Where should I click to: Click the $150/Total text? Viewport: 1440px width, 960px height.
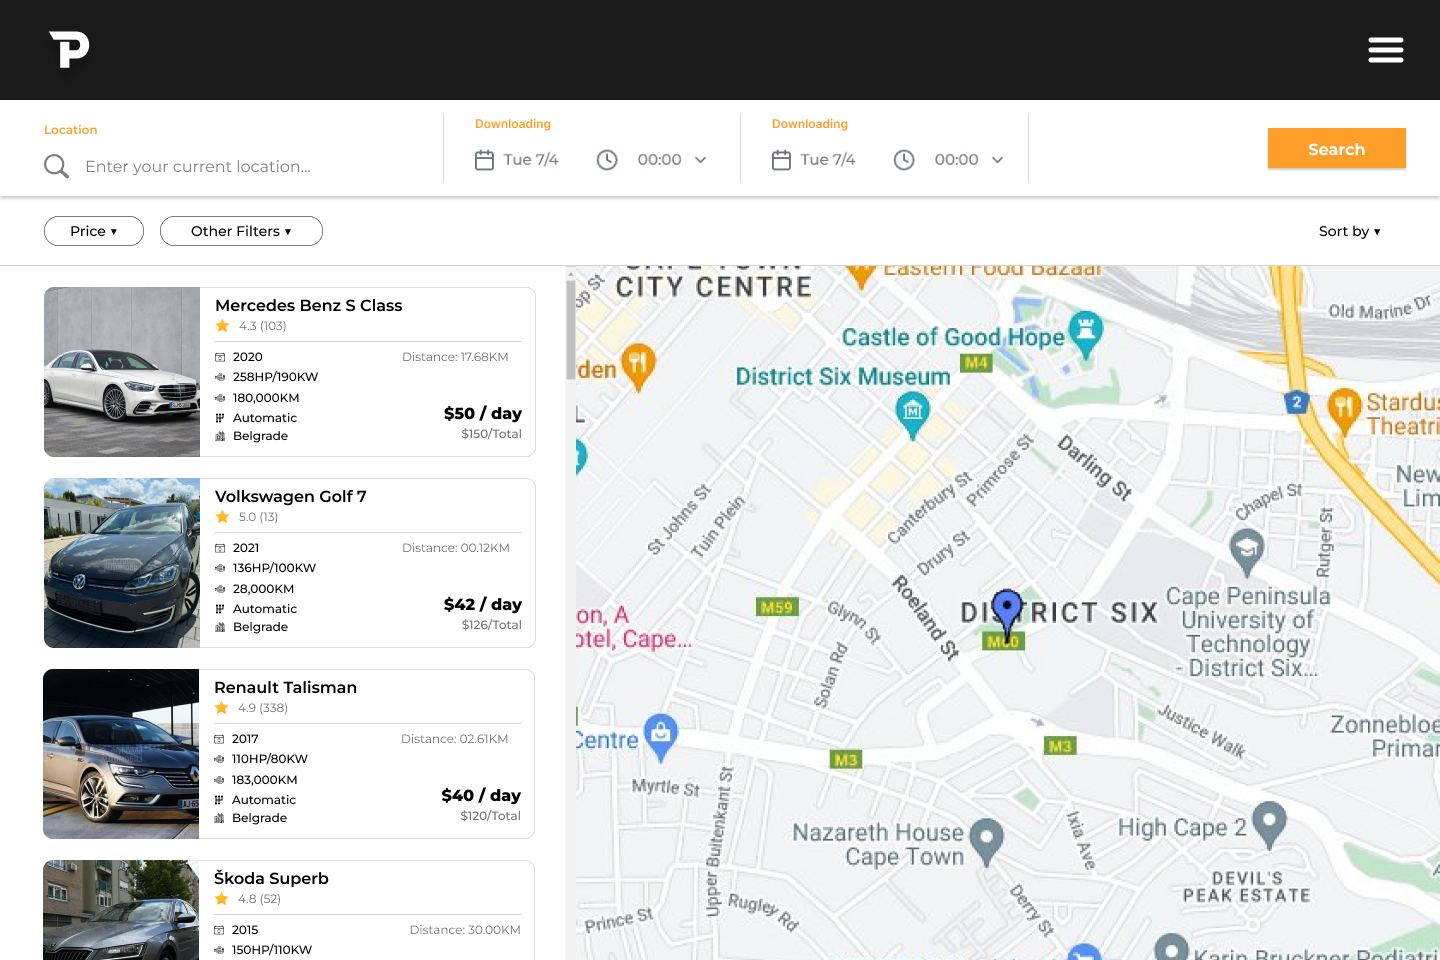tap(492, 434)
